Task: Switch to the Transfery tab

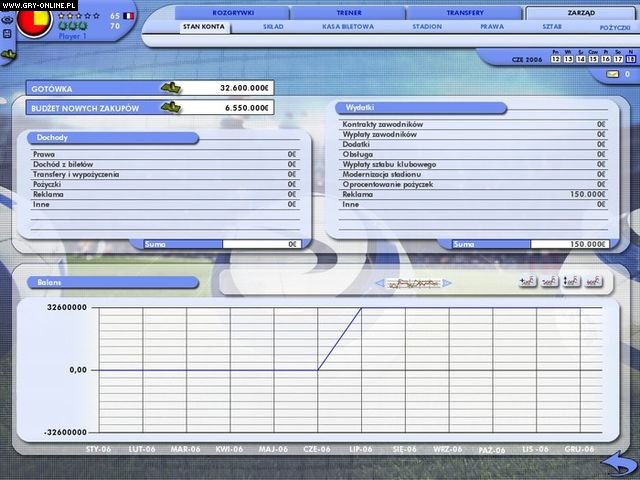Action: pyautogui.click(x=463, y=13)
